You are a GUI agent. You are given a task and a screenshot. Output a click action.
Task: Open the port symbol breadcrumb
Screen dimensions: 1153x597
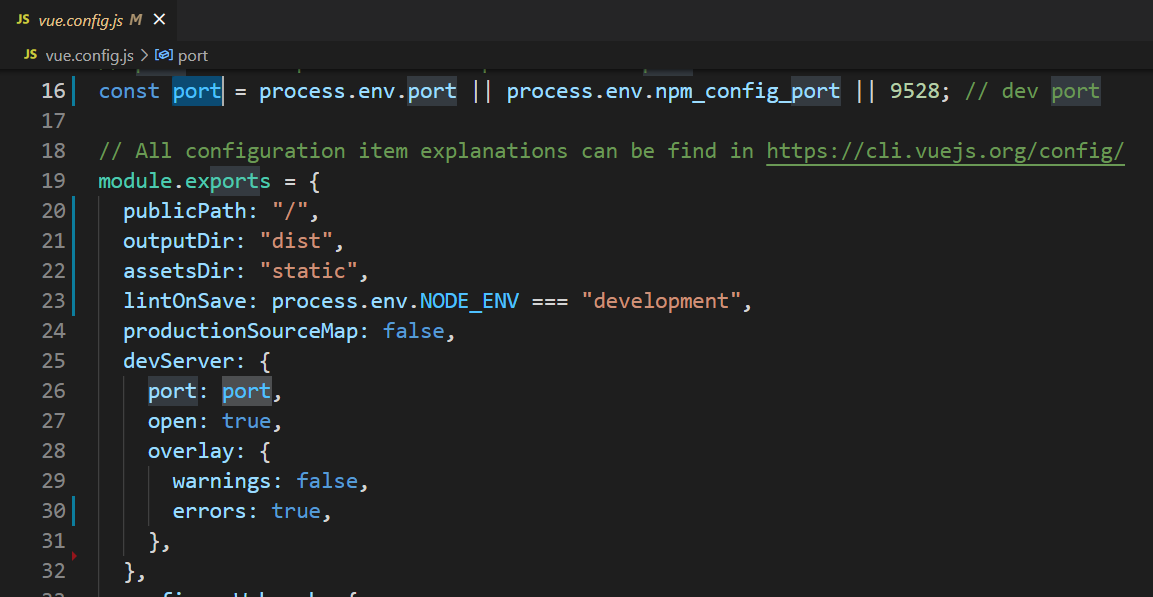pos(193,55)
